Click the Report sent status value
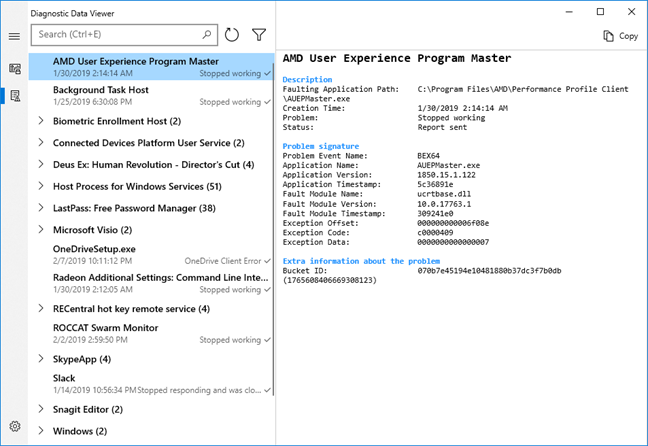Viewport: 648px width, 446px height. [x=442, y=127]
